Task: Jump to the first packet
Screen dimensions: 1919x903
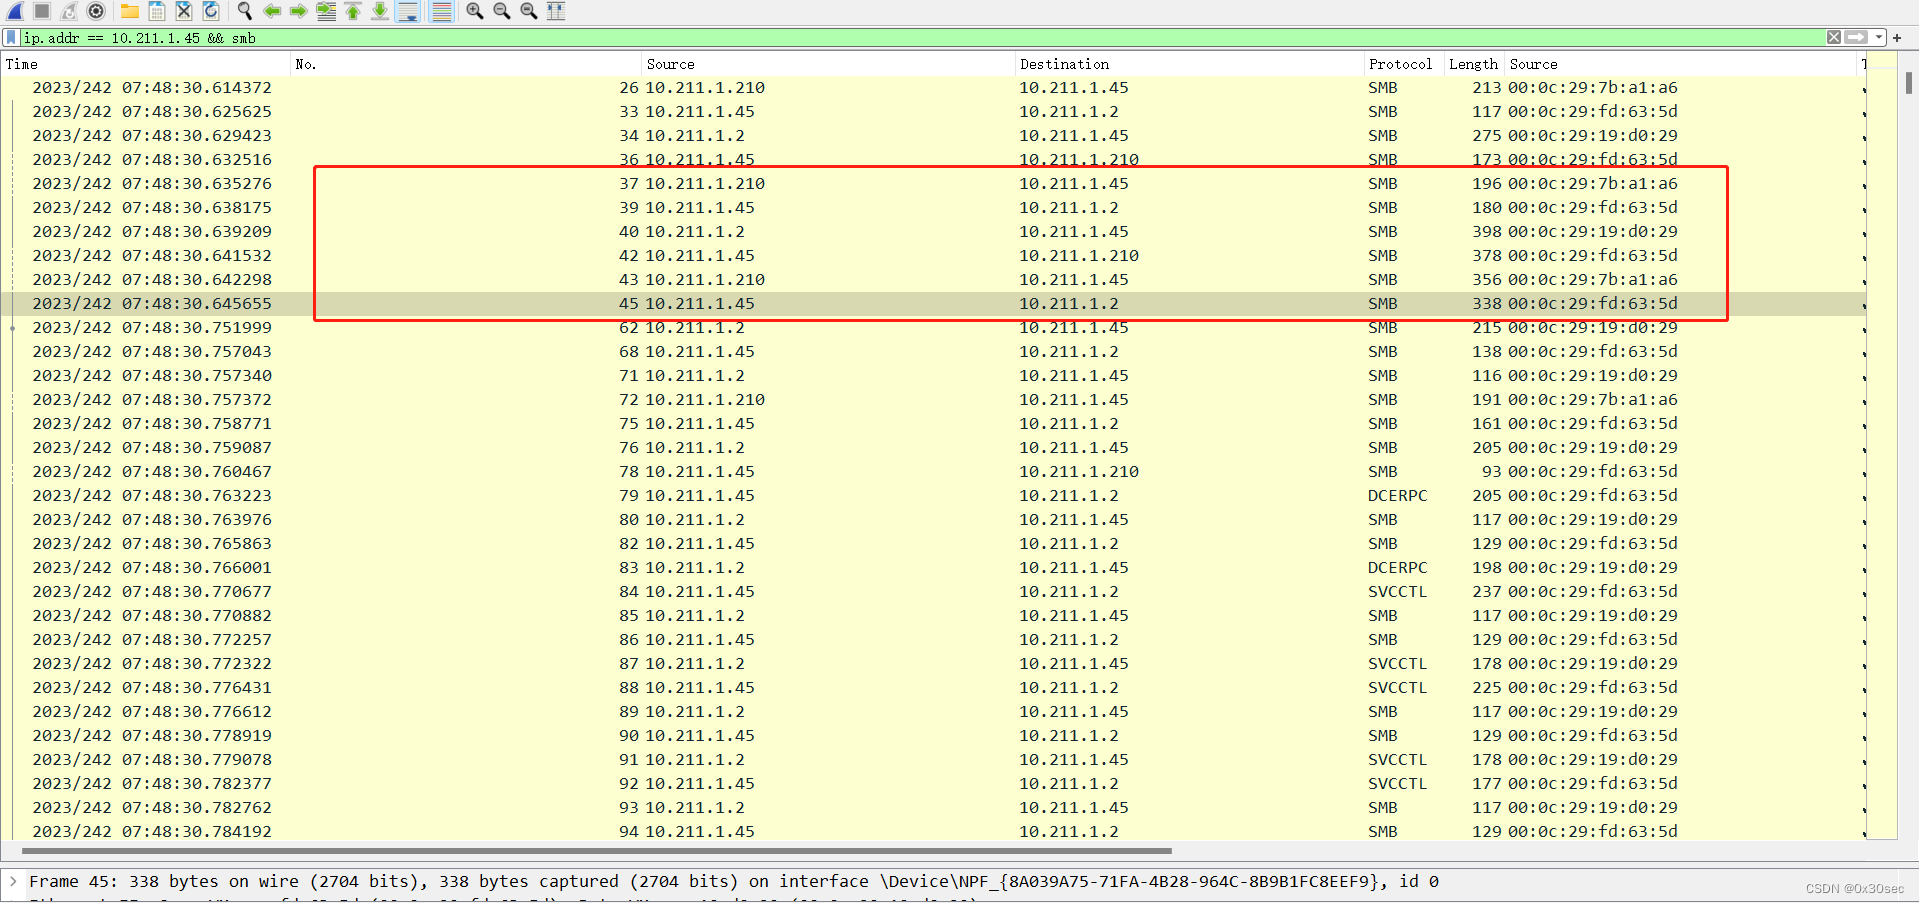Action: point(353,11)
